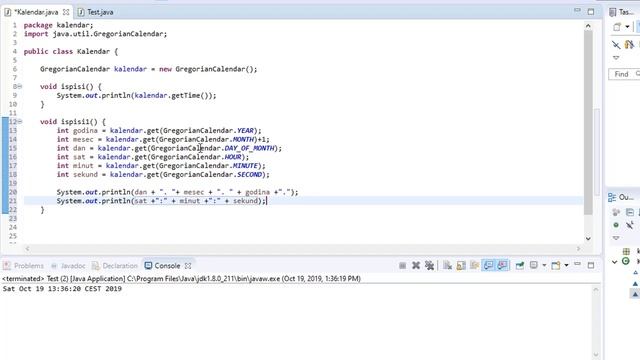Screen dimensions: 640x360
Task: Click the Display Selected Console icon
Action: [533, 266]
